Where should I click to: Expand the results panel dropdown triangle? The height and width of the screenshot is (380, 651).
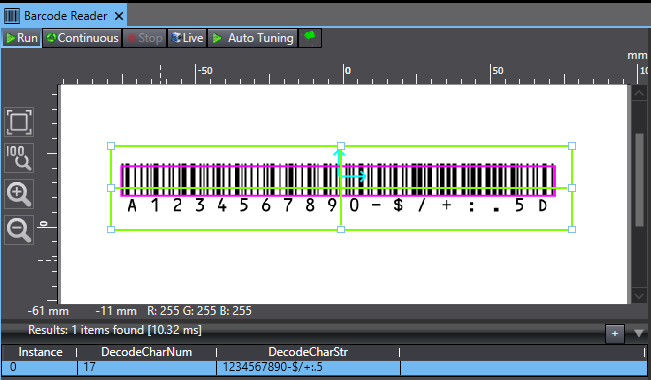tap(639, 333)
